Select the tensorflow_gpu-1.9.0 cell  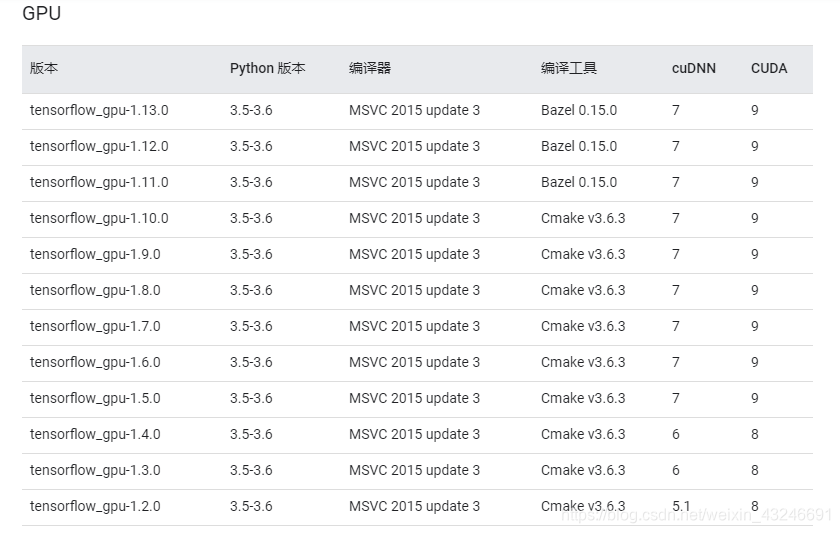95,254
